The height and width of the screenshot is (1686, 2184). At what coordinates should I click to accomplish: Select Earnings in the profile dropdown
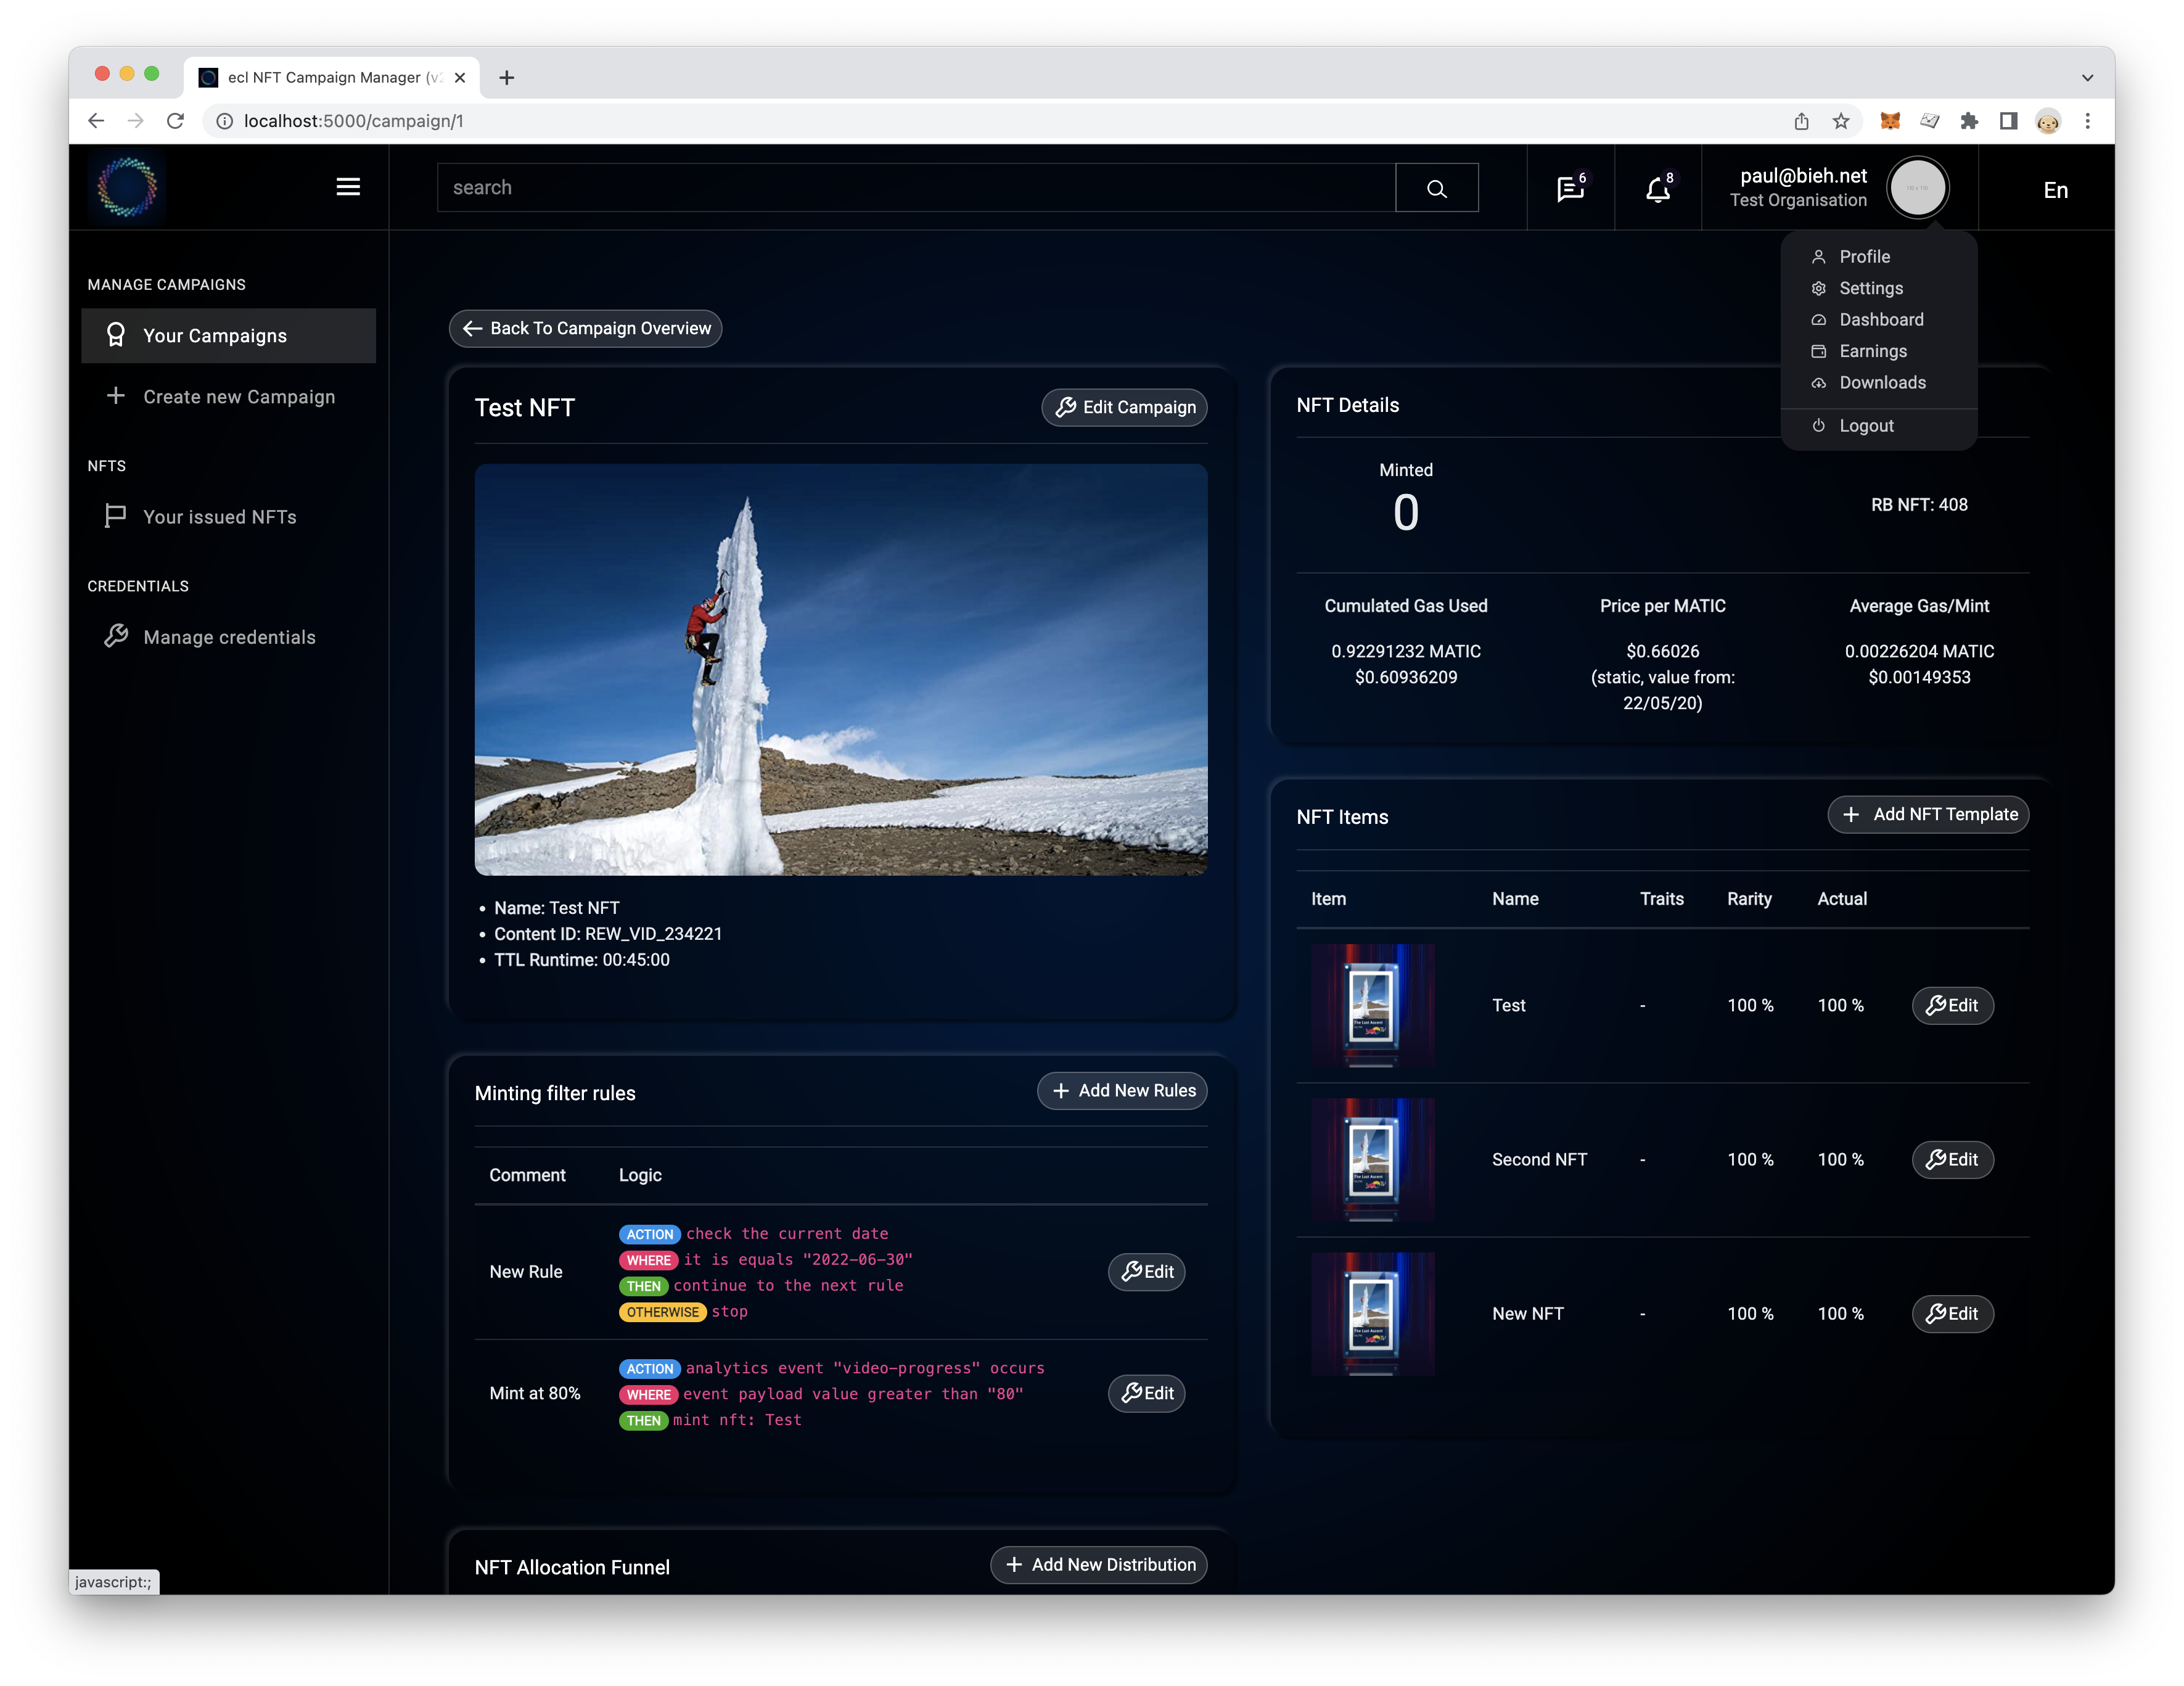tap(1872, 351)
